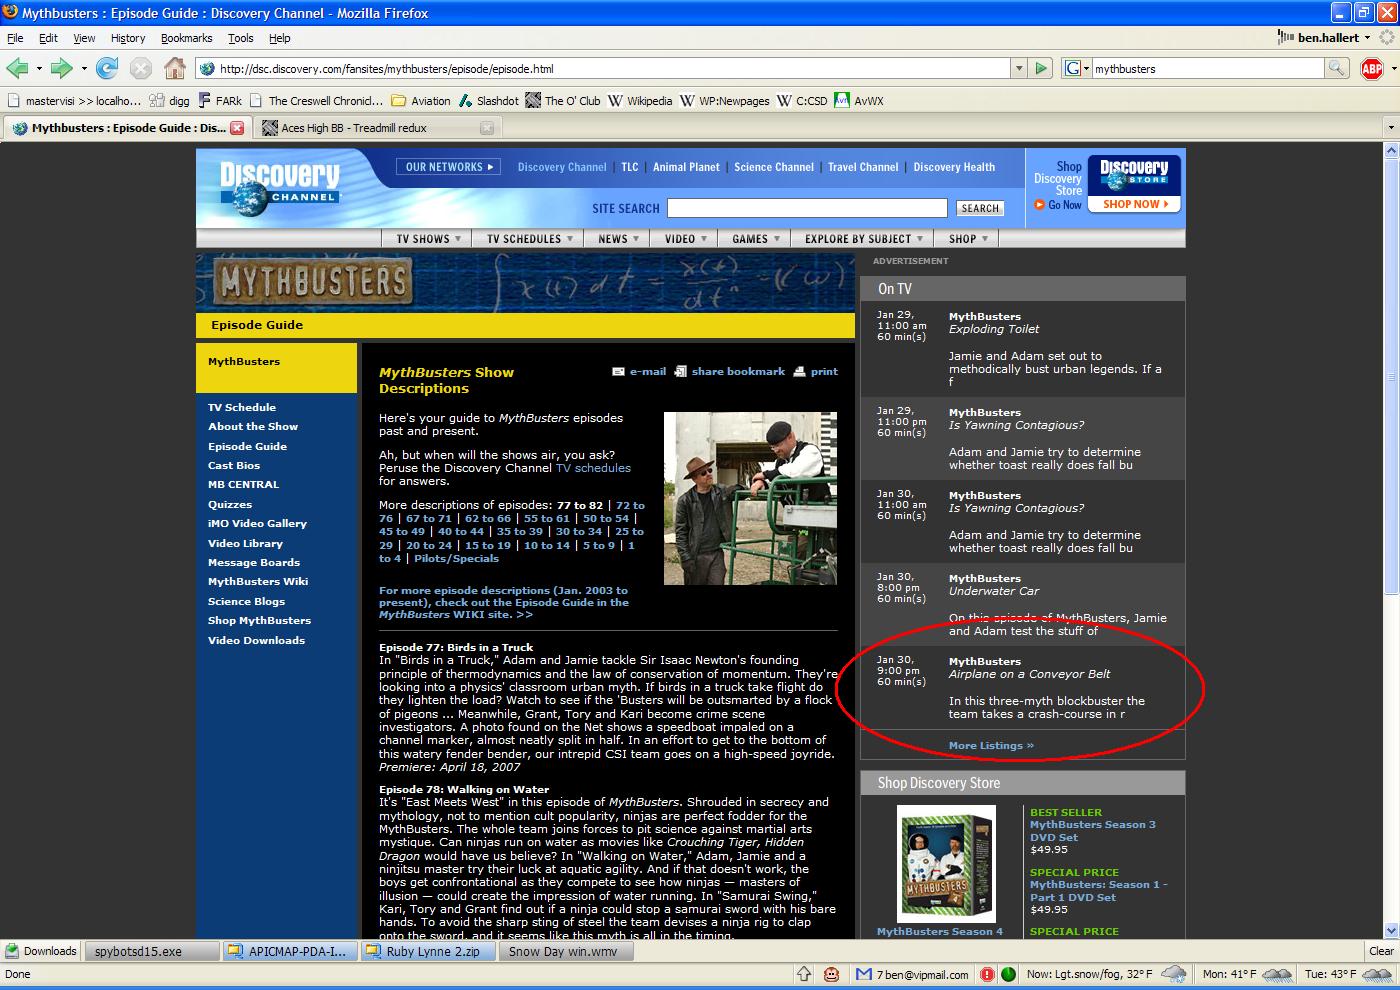Reload the page with the Refresh icon
This screenshot has width=1400, height=990.
(x=107, y=68)
